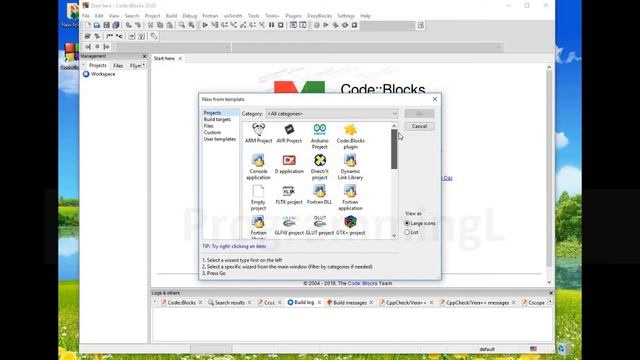This screenshot has height=360, width=640.
Task: Select Custom in the wizard type list
Action: tap(212, 132)
